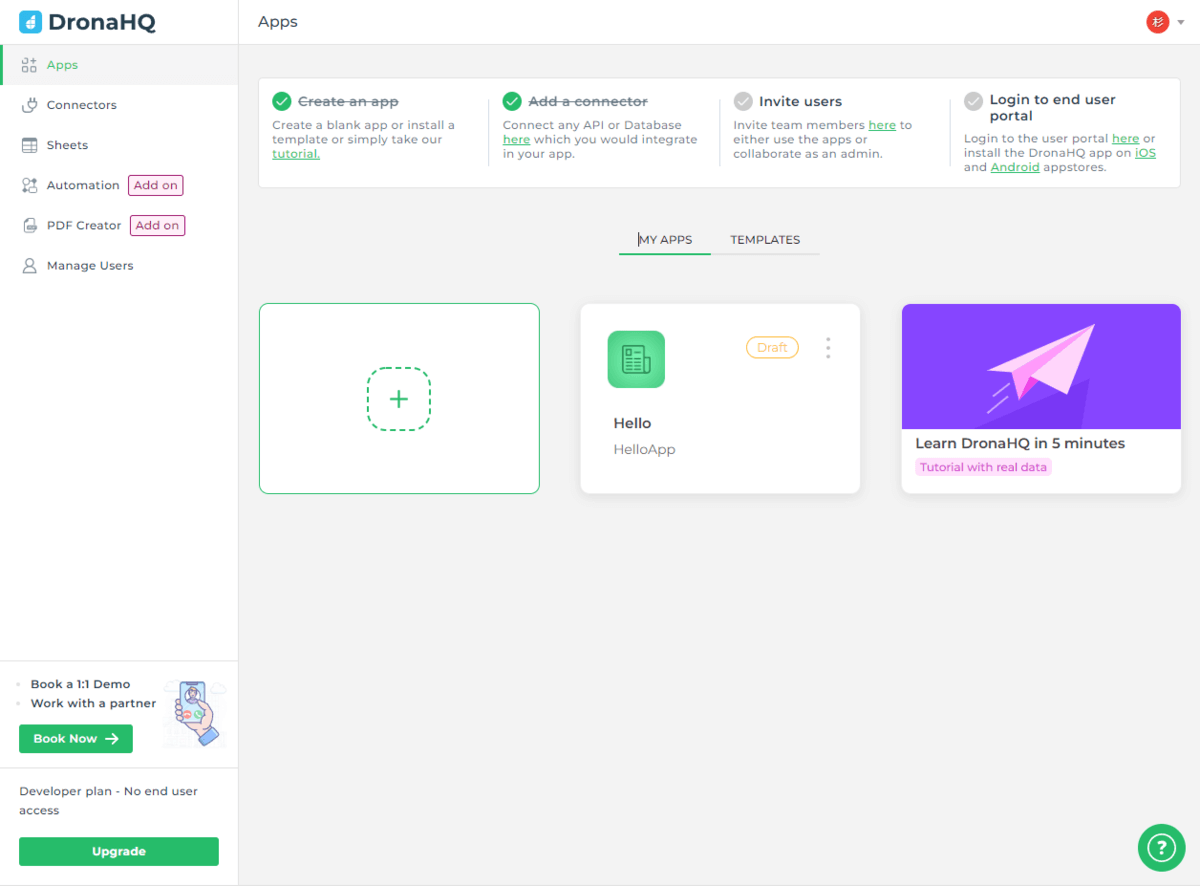The image size is (1200, 886).
Task: Switch to the MY APPS tab
Action: (x=665, y=240)
